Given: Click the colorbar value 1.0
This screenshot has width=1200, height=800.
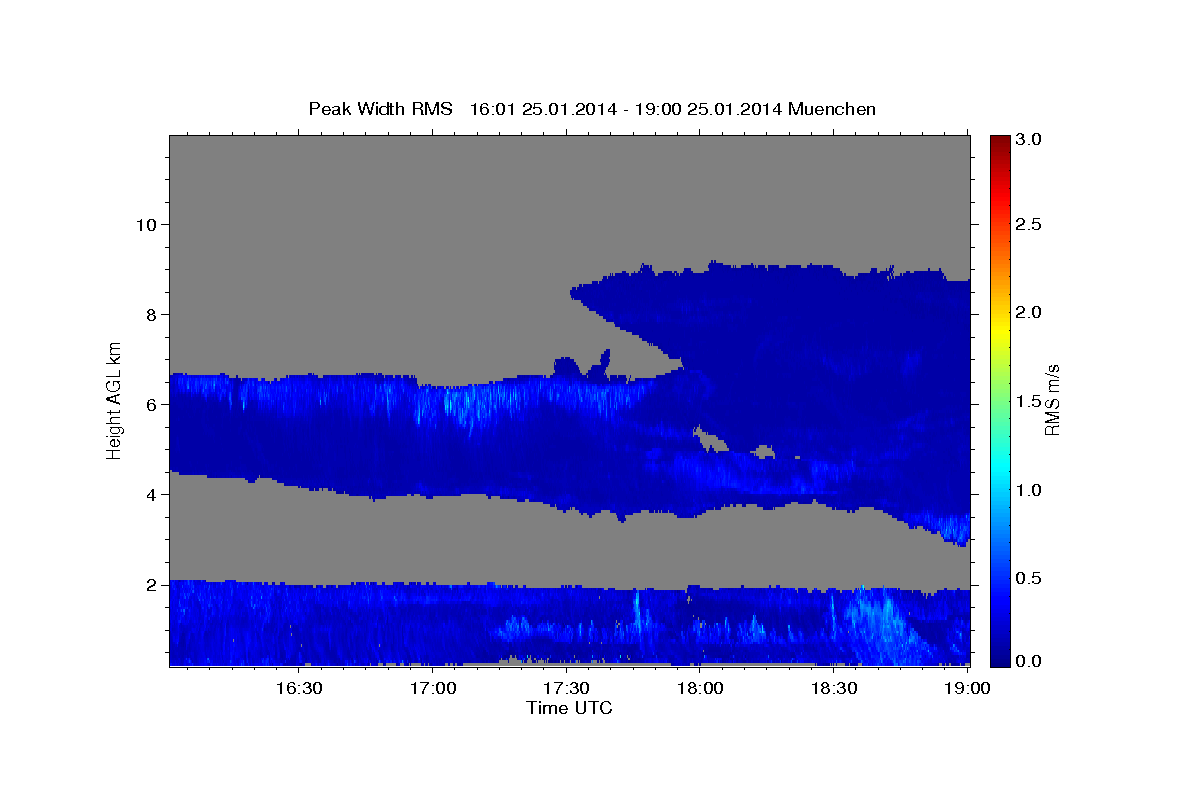Looking at the screenshot, I should click(x=1031, y=490).
